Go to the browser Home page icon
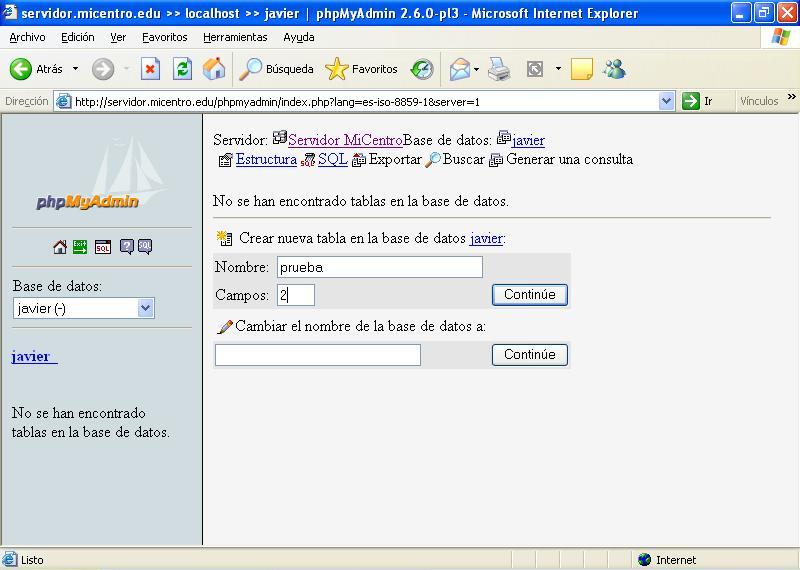This screenshot has height=570, width=800. (214, 69)
